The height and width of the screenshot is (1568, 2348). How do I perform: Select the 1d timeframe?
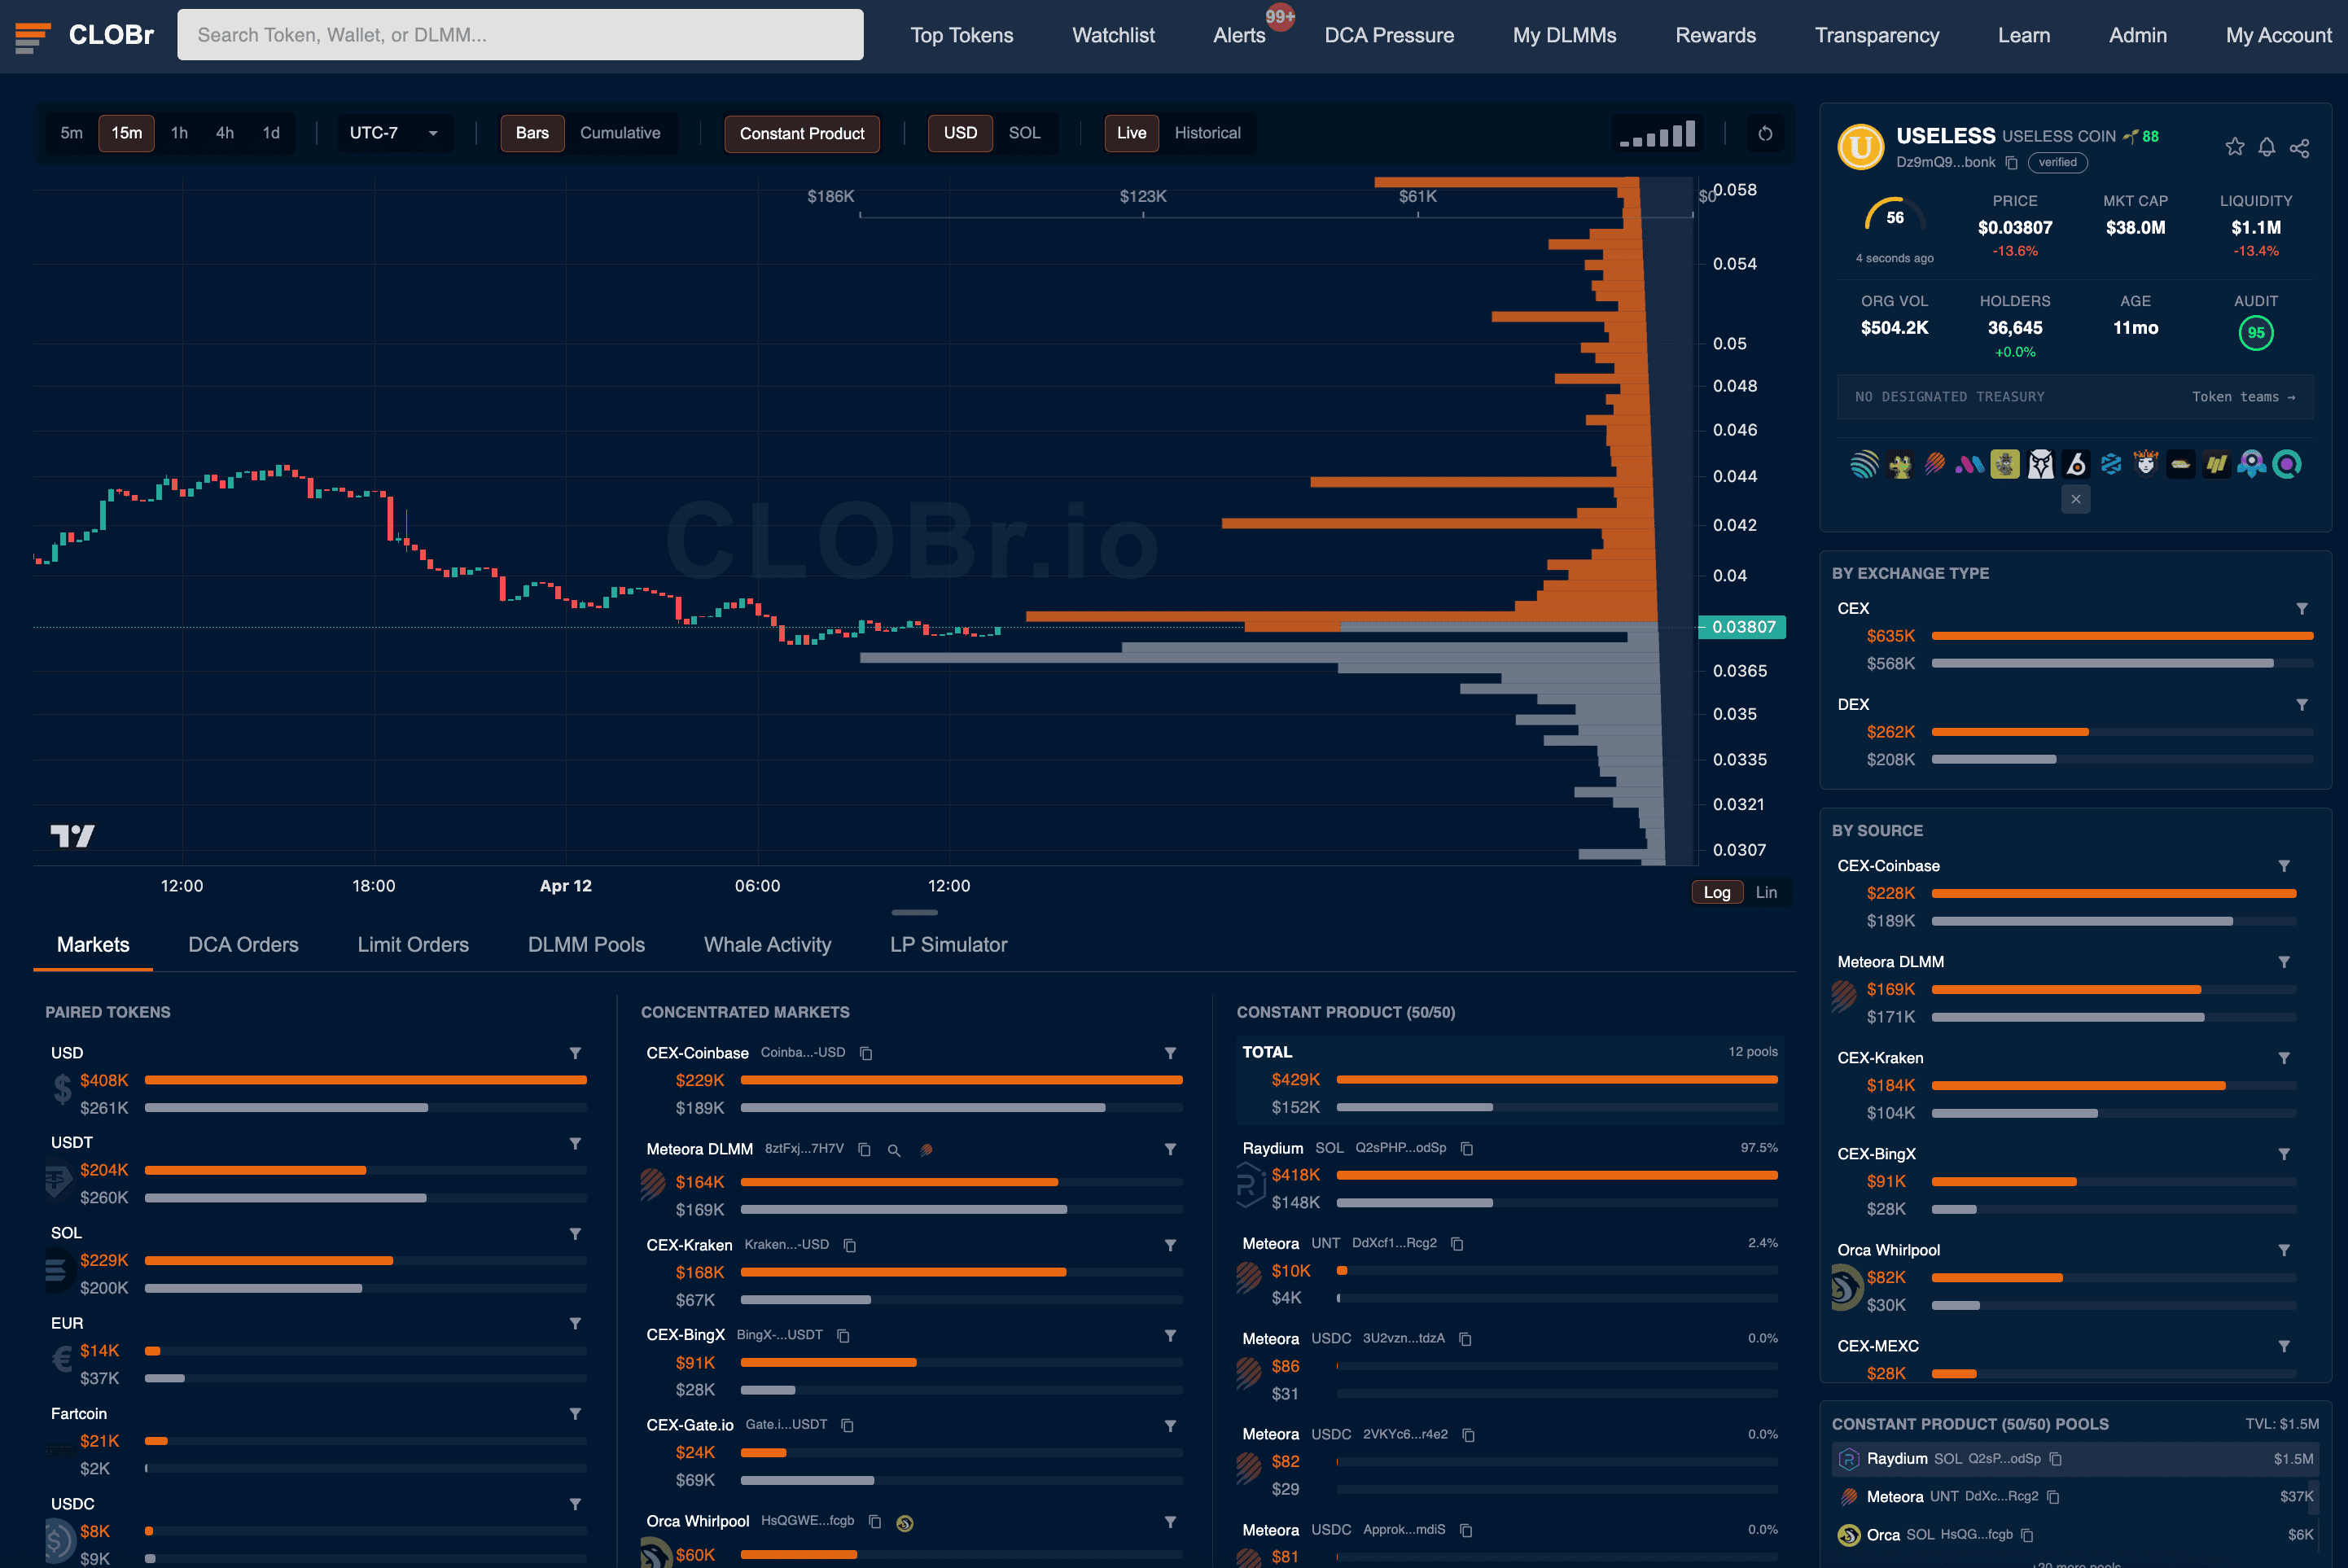[271, 133]
